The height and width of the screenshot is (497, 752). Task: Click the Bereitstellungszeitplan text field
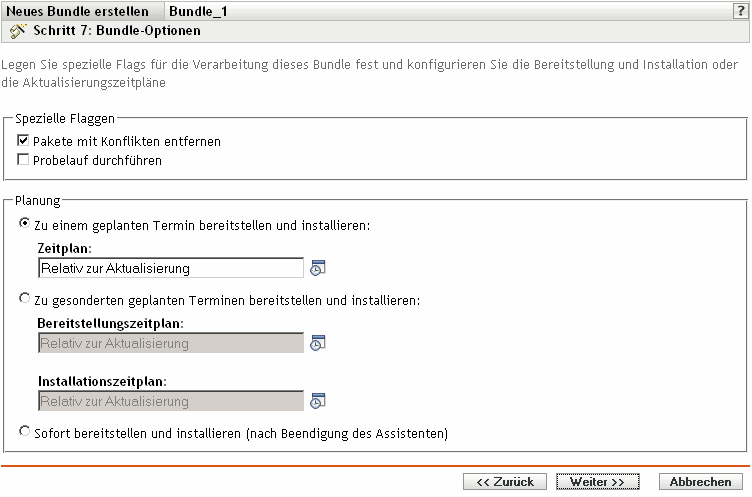170,343
